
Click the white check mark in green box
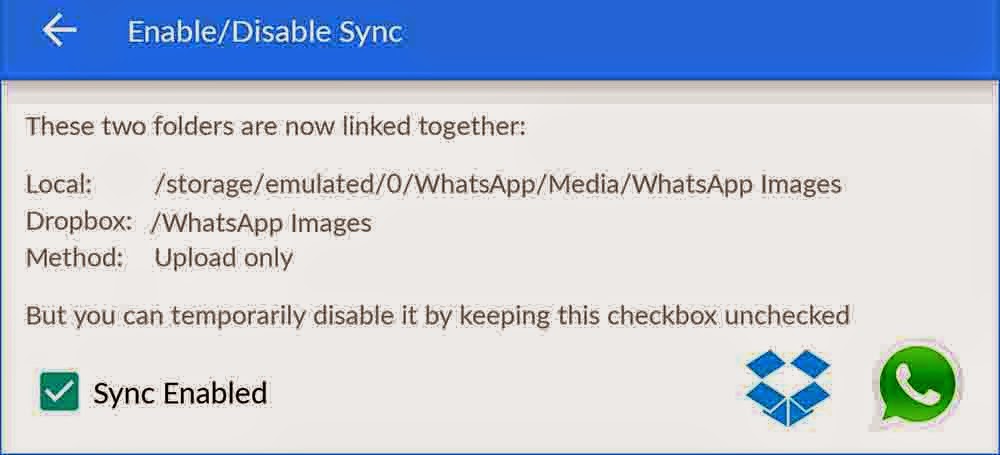[59, 392]
